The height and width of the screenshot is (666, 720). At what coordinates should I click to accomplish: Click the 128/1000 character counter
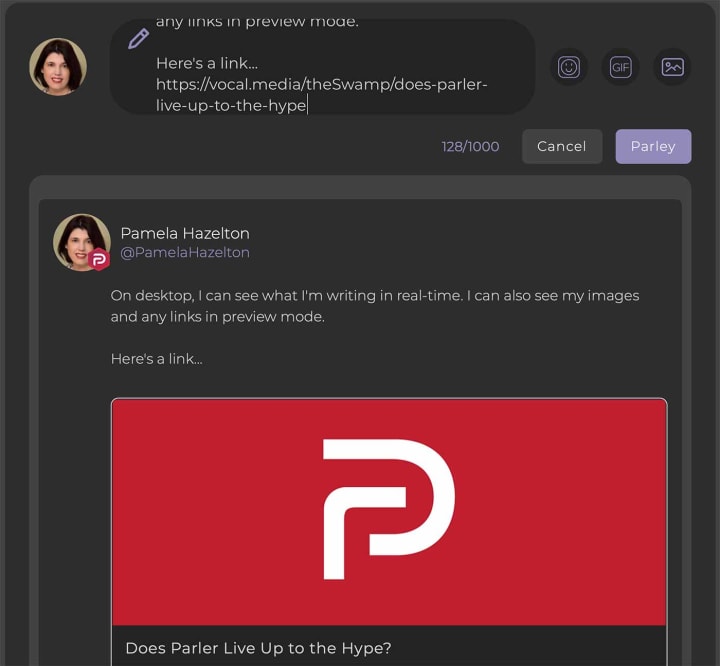470,147
